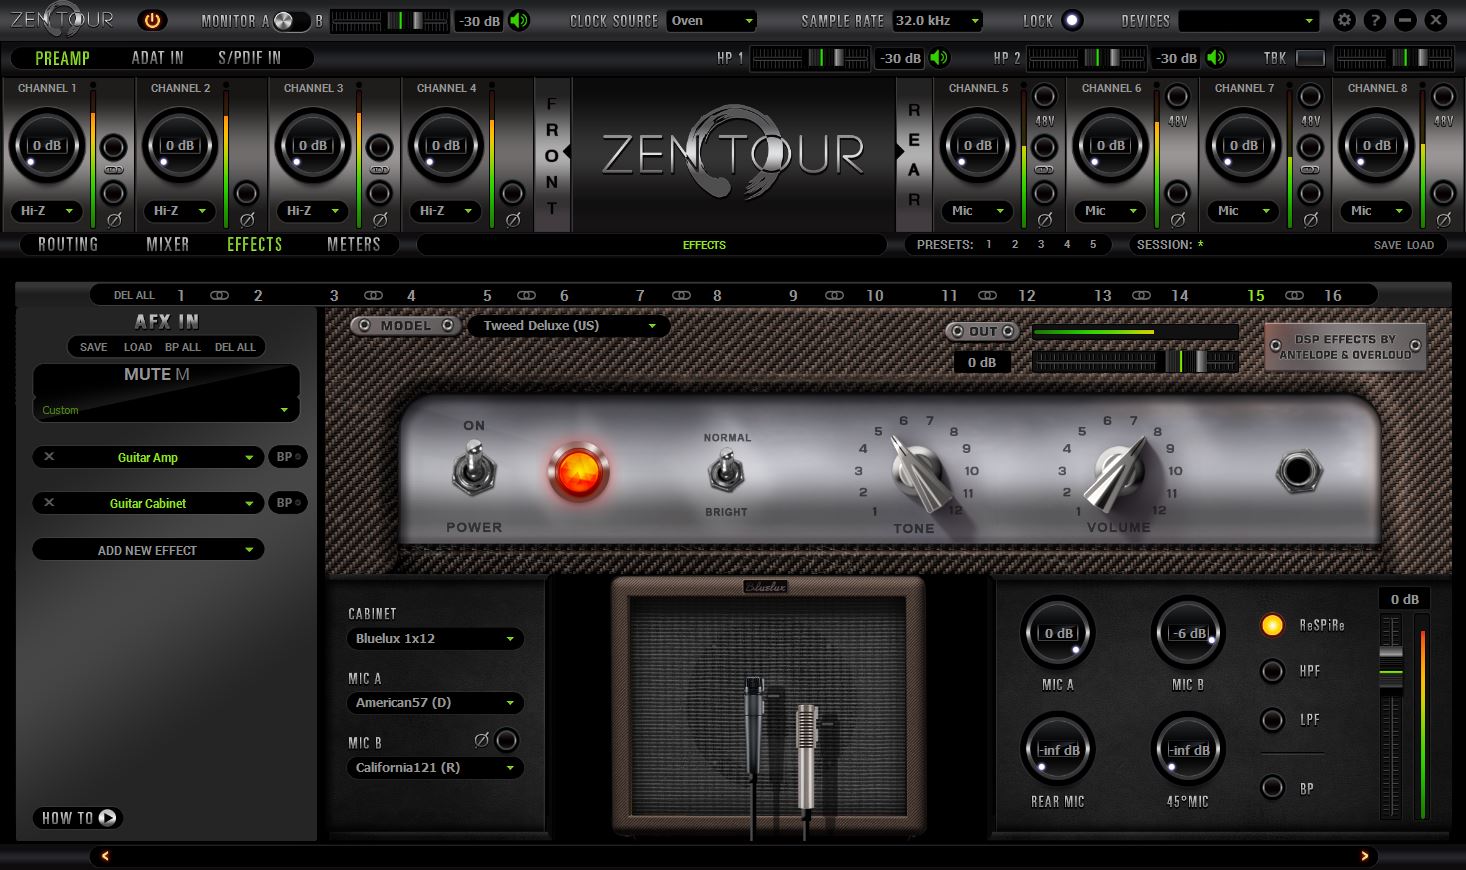Screen dimensions: 1466x870
Task: Toggle the TBK talkback button
Action: (x=1310, y=58)
